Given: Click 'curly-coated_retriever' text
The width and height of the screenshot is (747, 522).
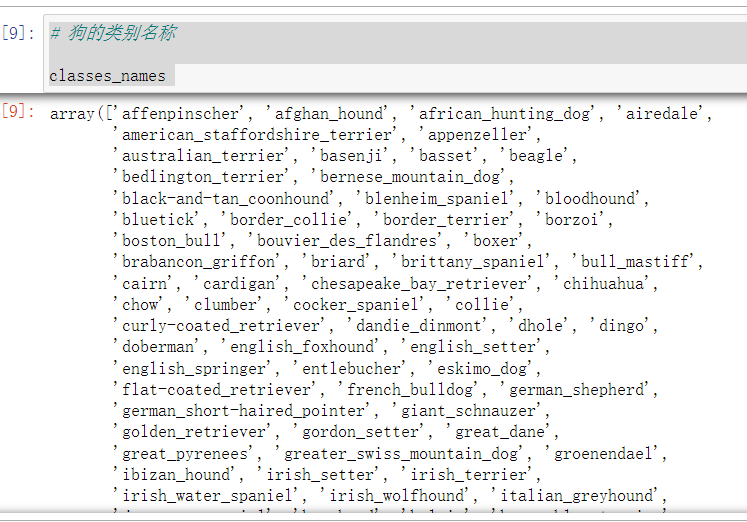Looking at the screenshot, I should (x=221, y=326).
